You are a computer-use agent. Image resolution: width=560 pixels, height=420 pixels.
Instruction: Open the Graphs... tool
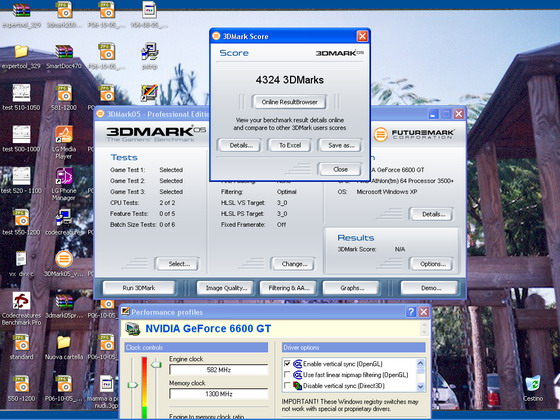351,288
